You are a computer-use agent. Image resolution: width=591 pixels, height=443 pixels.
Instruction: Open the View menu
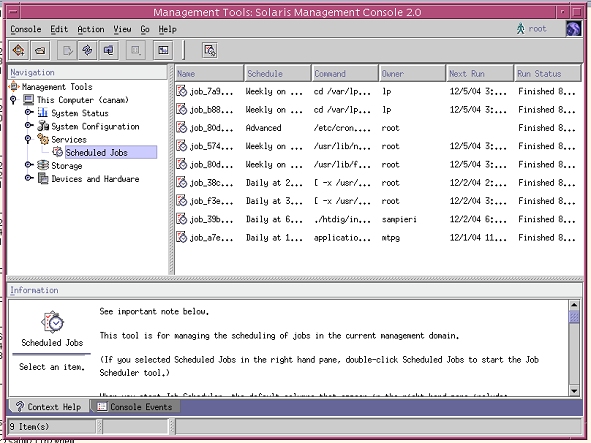pyautogui.click(x=122, y=29)
